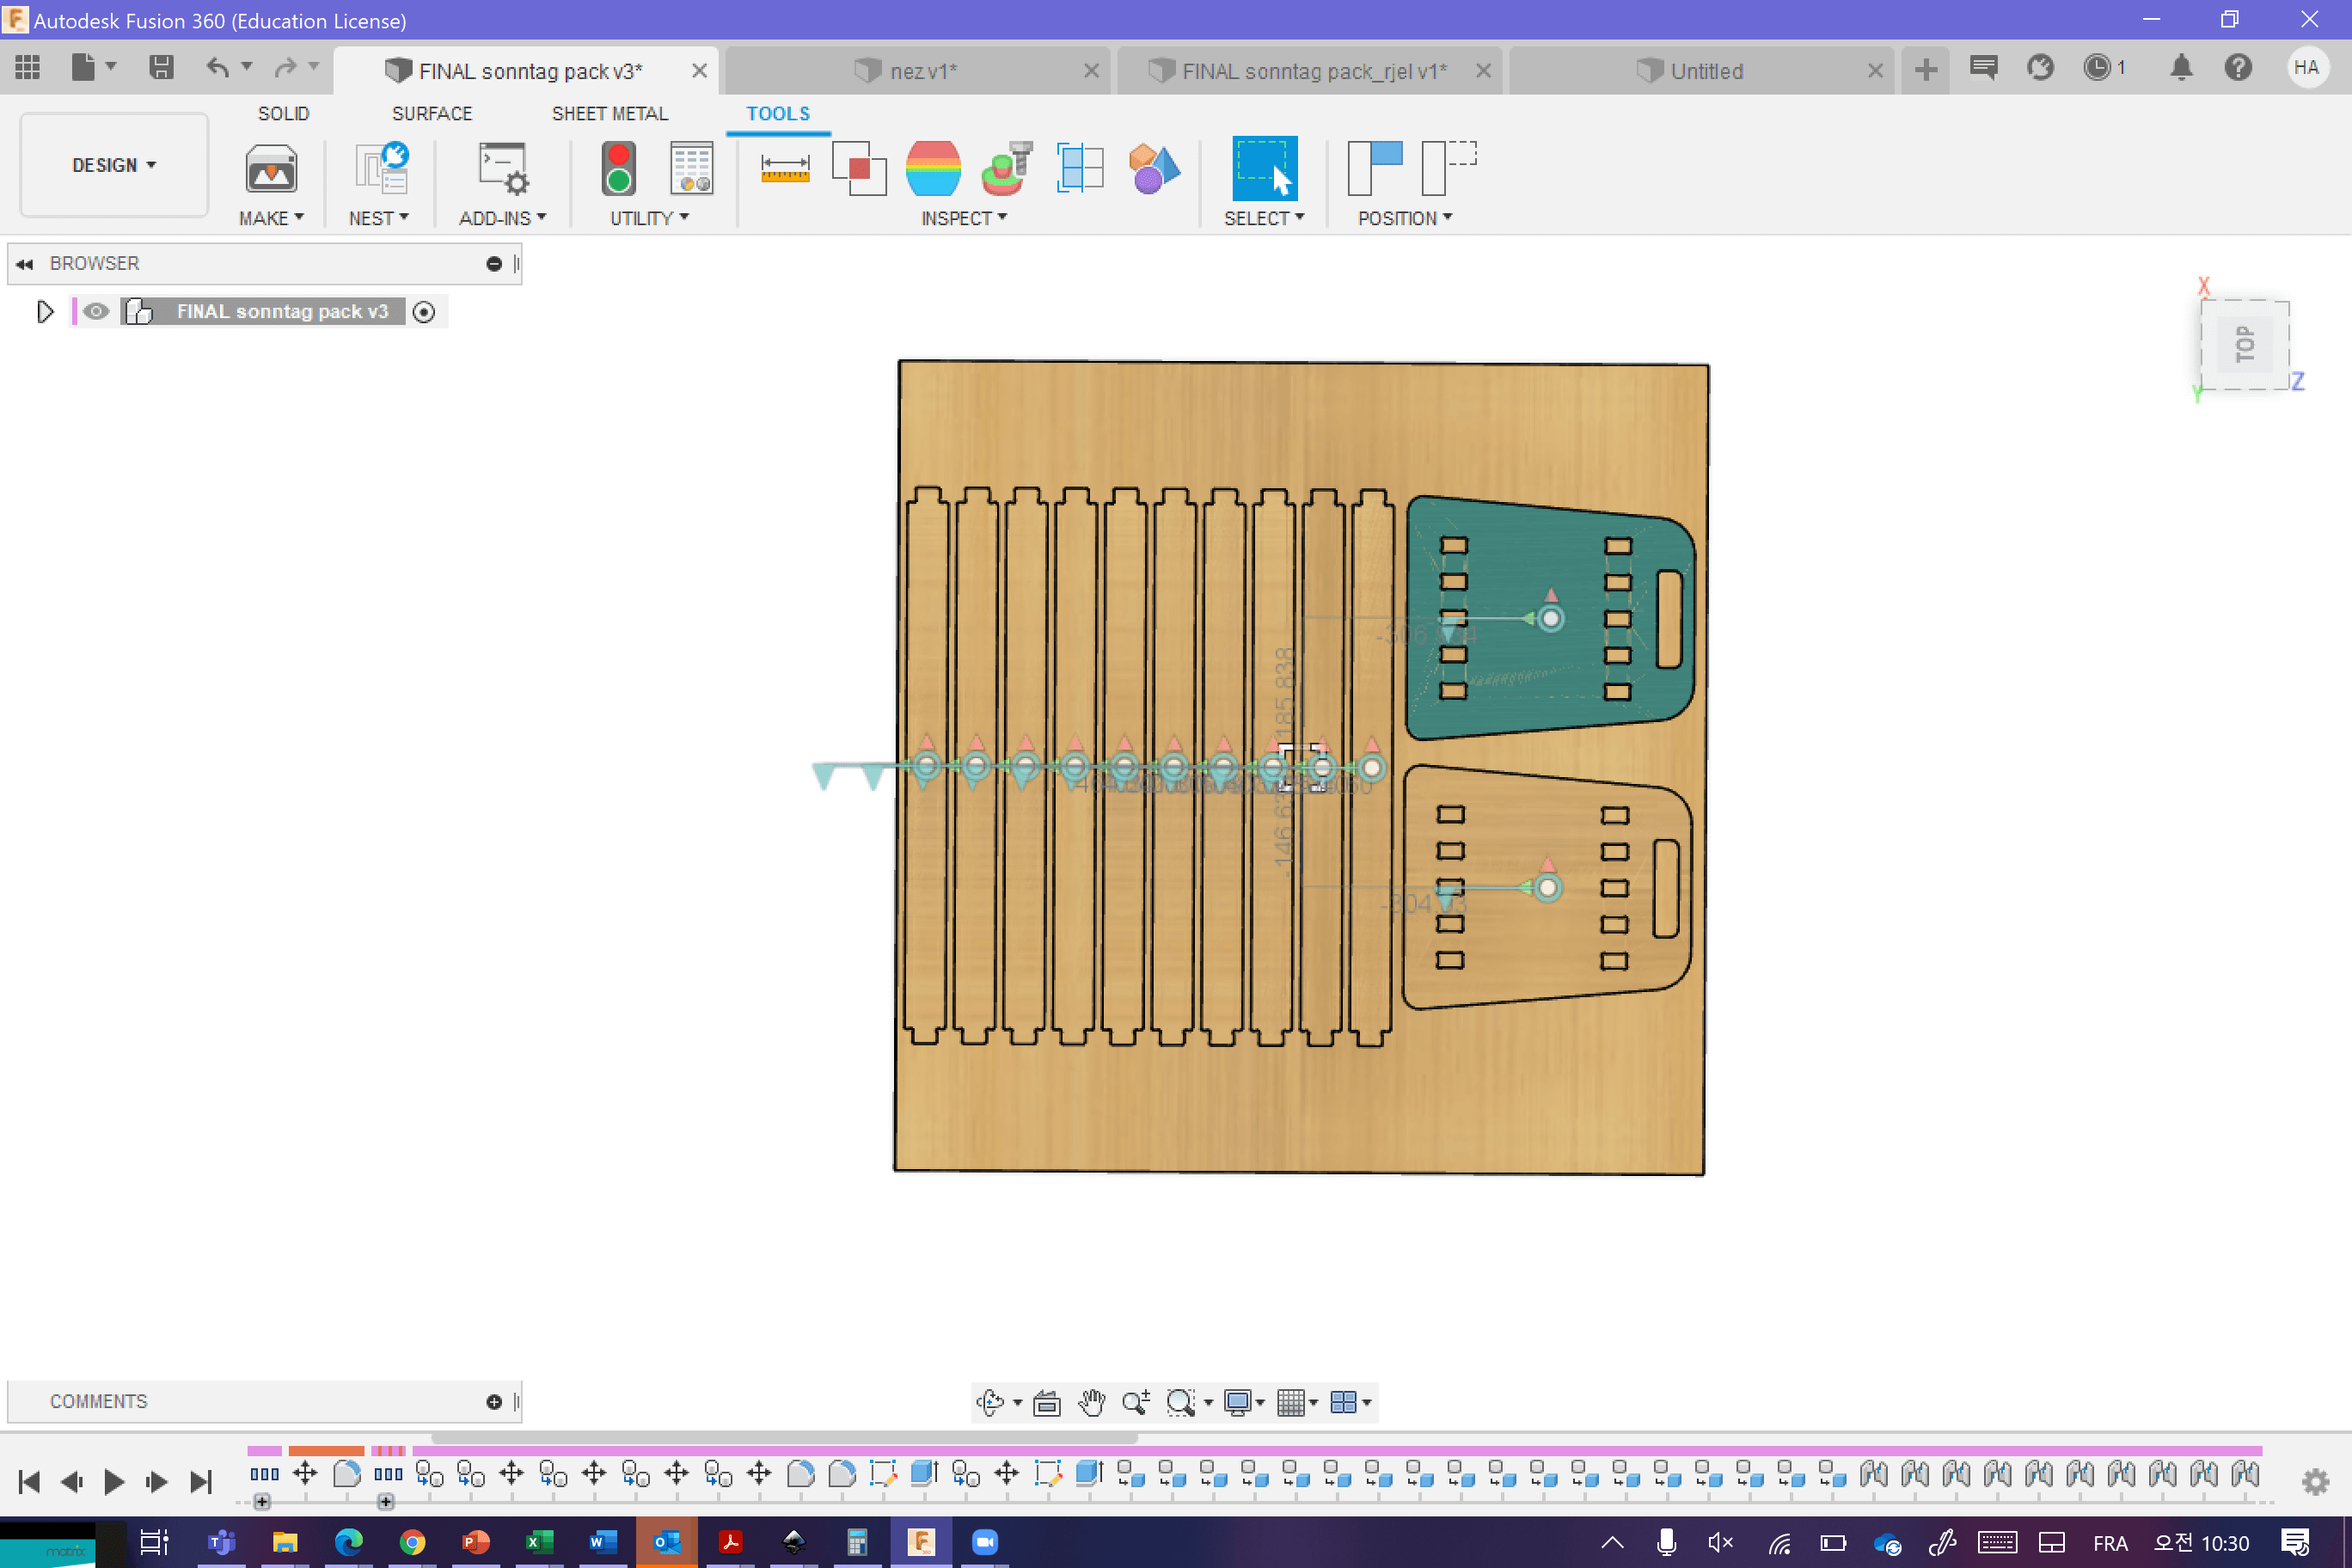Viewport: 2352px width, 1568px height.
Task: Toggle visibility of FINAL sonntag pack v3
Action: pos(96,312)
